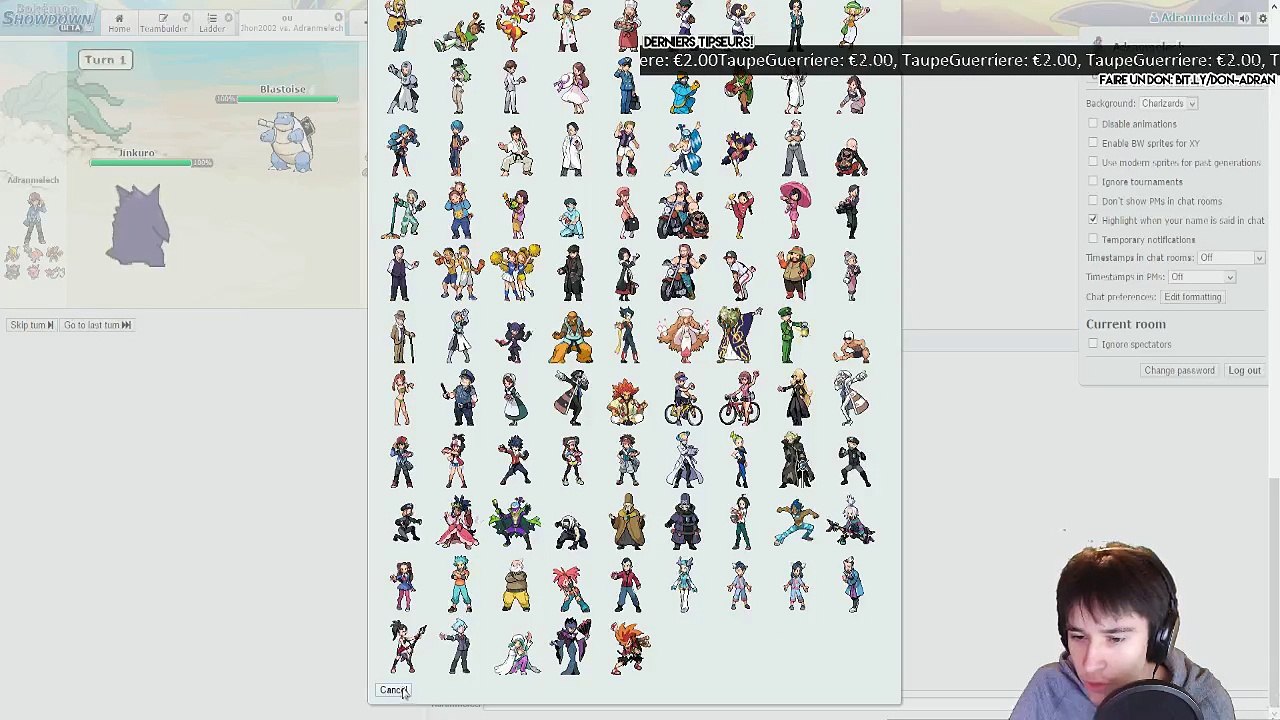This screenshot has width=1280, height=720.
Task: Click the Blastoise sprite in battle
Action: coord(287,142)
